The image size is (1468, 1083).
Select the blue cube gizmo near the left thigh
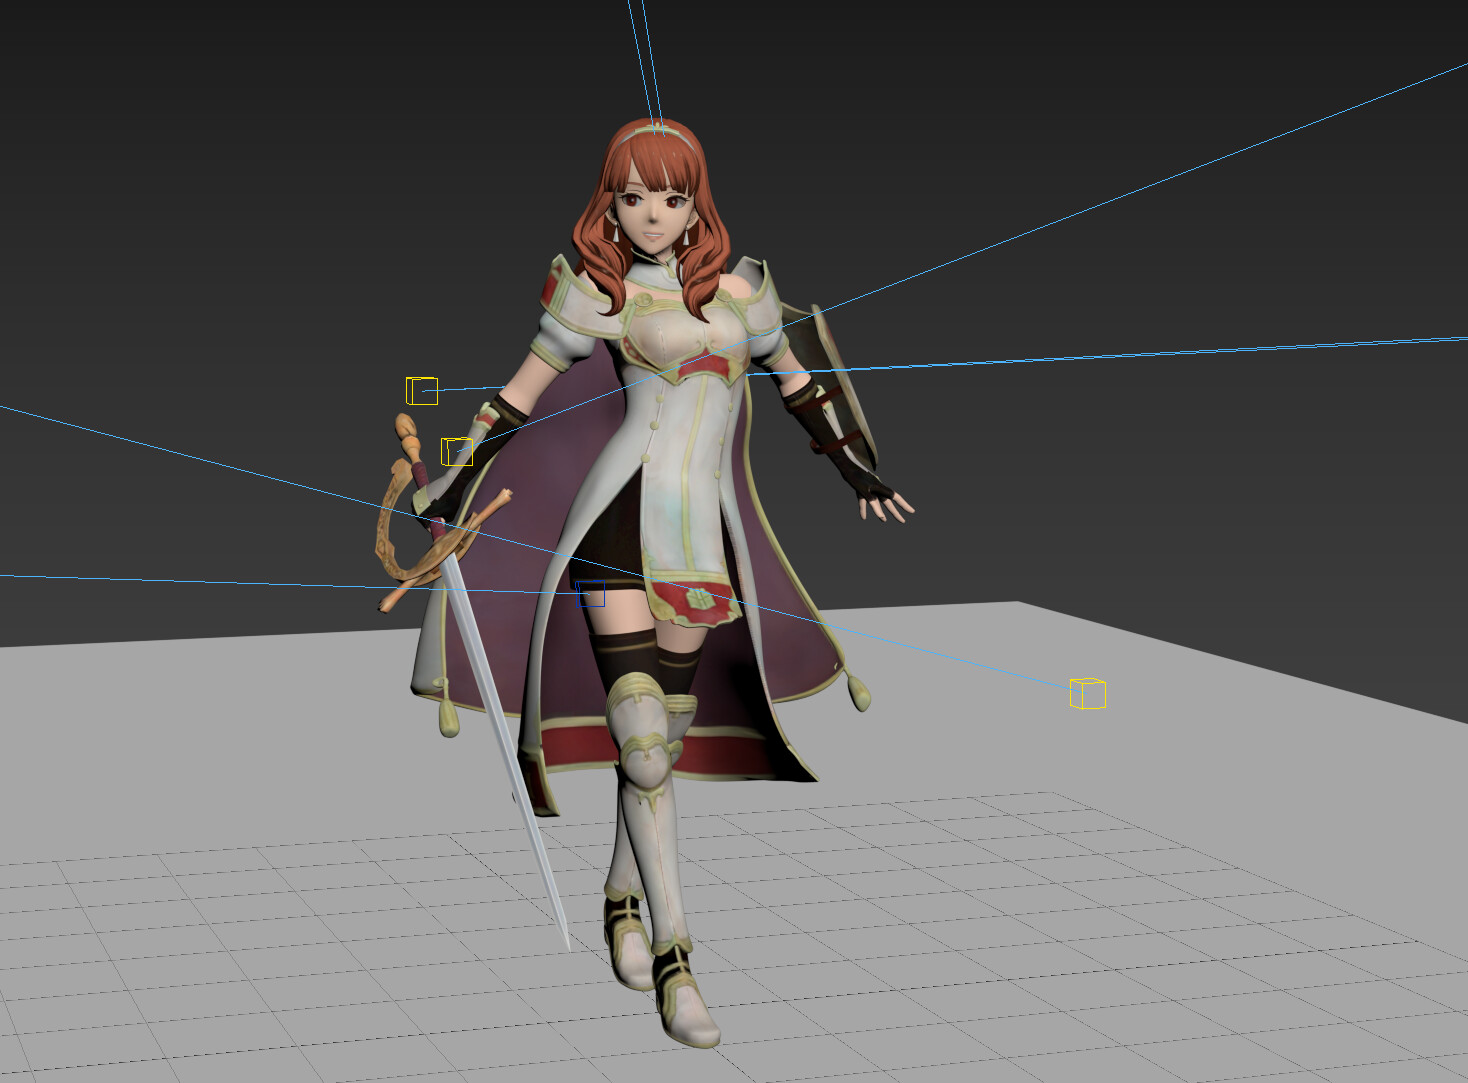click(x=591, y=592)
